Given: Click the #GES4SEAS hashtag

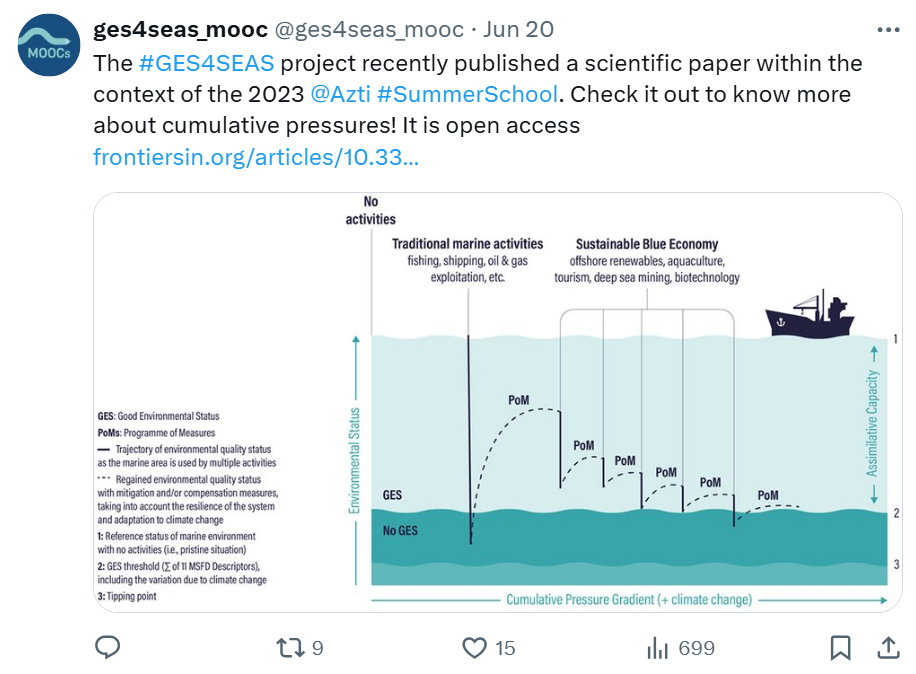Looking at the screenshot, I should click(x=206, y=63).
